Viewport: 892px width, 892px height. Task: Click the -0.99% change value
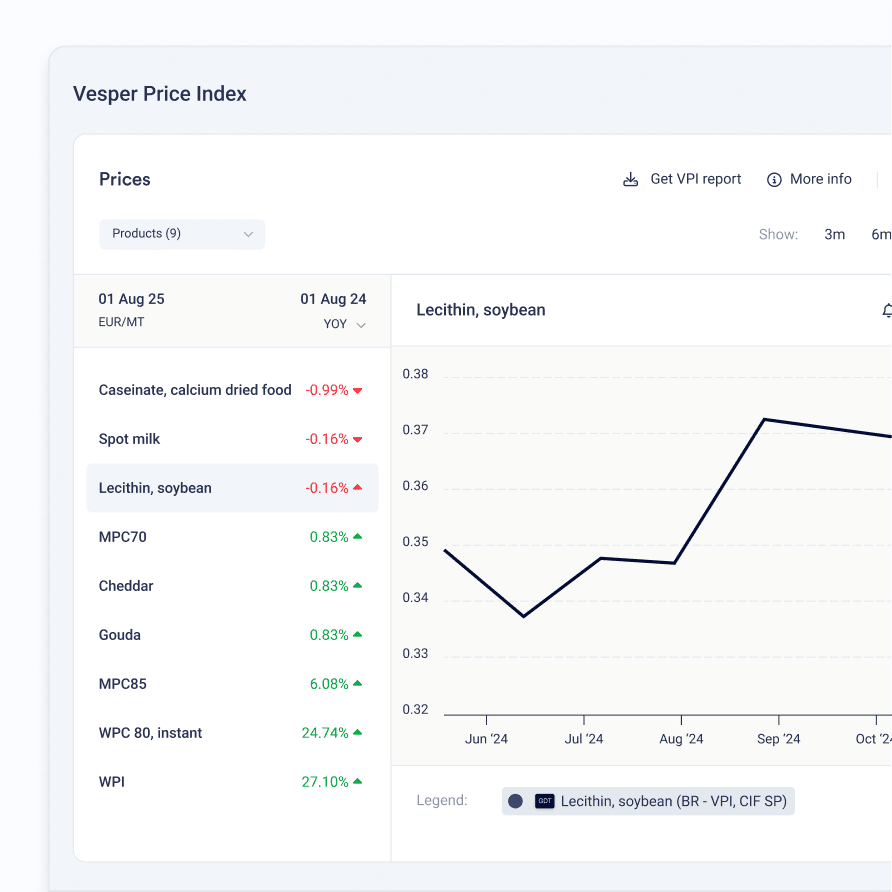tap(327, 390)
